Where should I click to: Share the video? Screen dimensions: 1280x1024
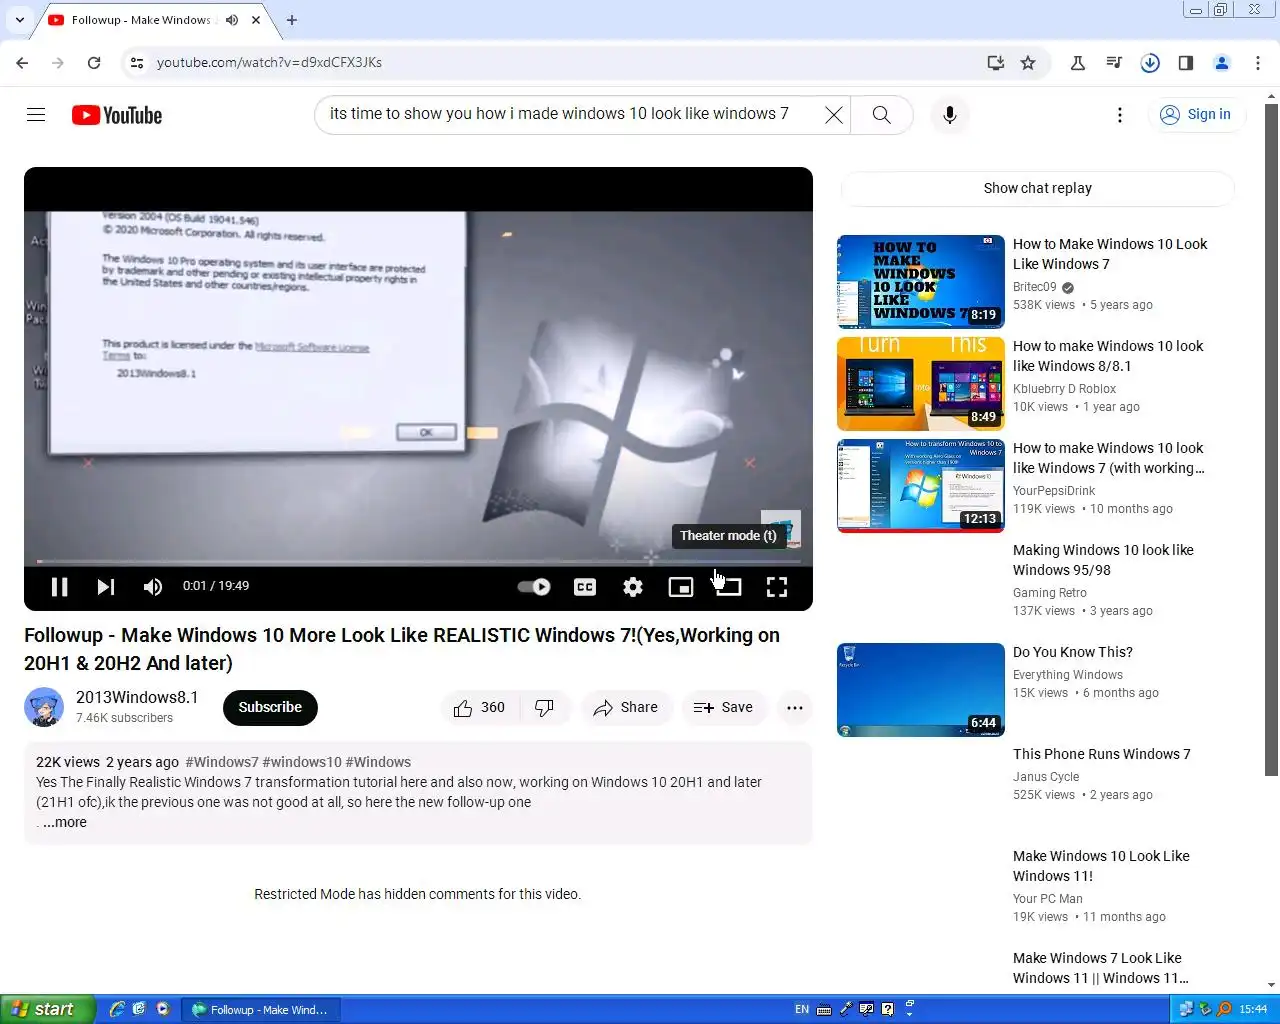tap(626, 708)
